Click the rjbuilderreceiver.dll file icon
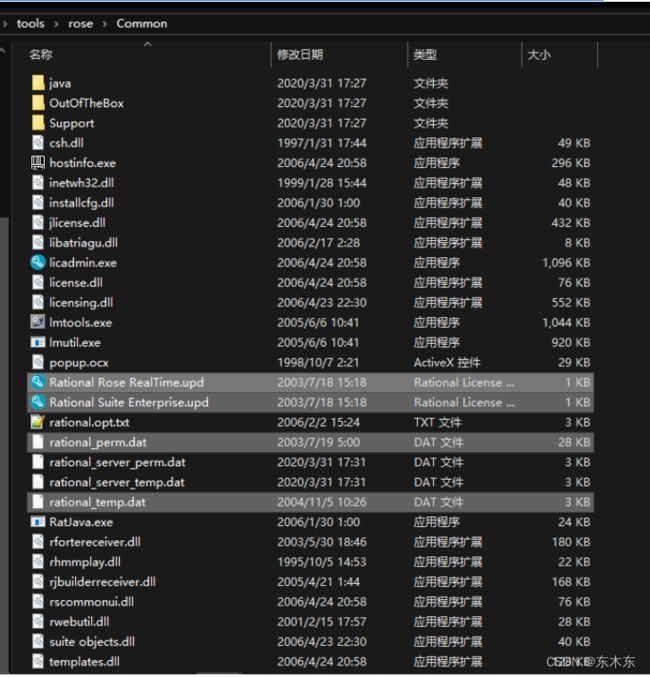The image size is (650, 677). coord(38,582)
